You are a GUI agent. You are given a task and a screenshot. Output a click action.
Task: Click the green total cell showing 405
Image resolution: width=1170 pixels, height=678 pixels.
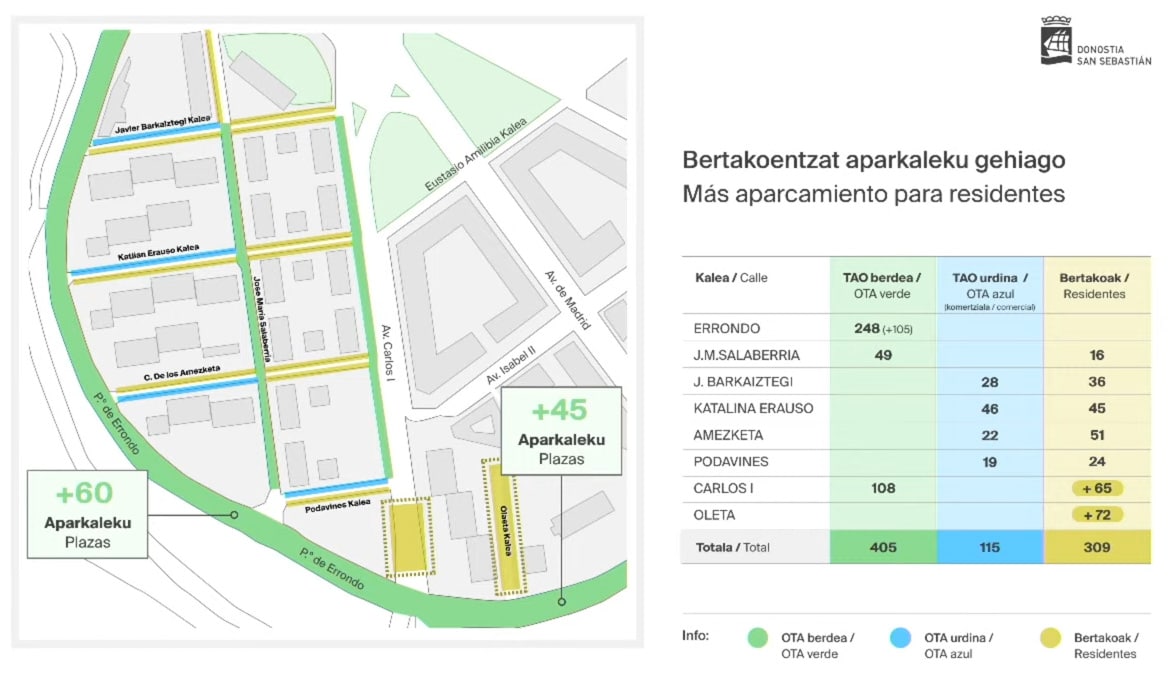coord(882,547)
